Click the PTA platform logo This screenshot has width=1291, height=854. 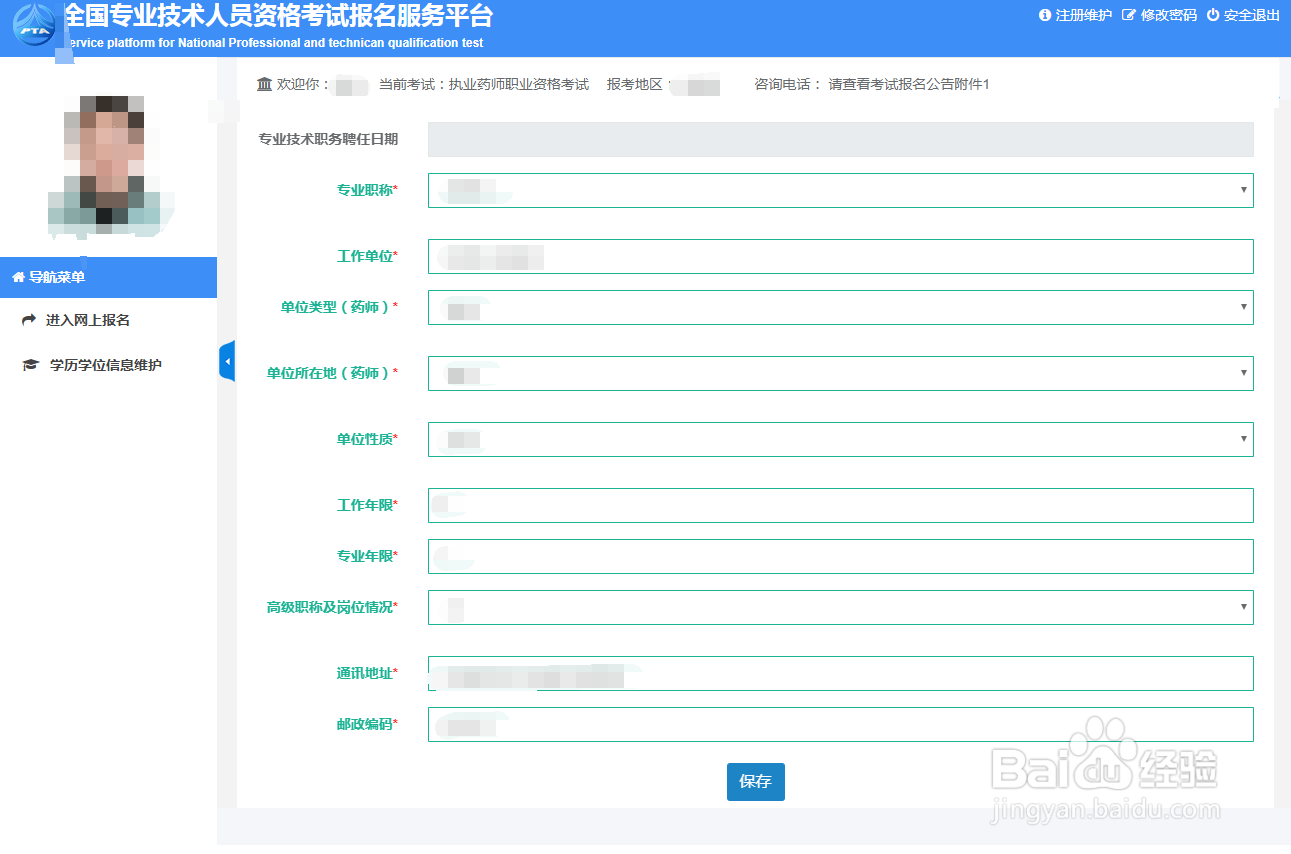pos(33,27)
